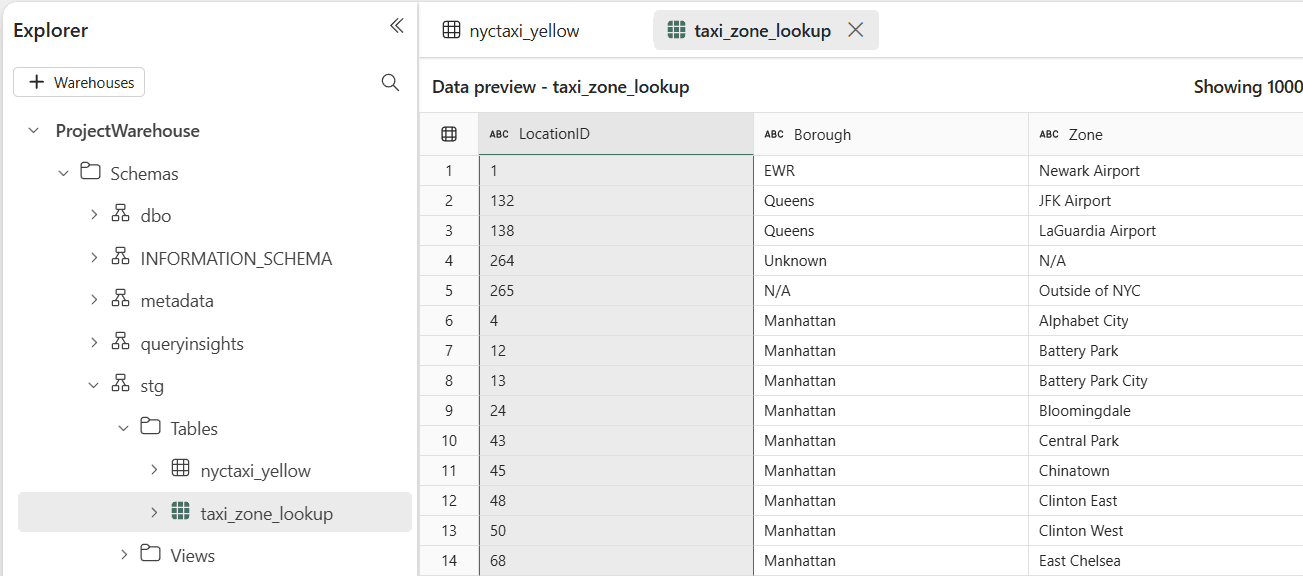Screen dimensions: 1303x576
Task: Select nyctaxi_yellow table in the tree
Action: [x=255, y=470]
